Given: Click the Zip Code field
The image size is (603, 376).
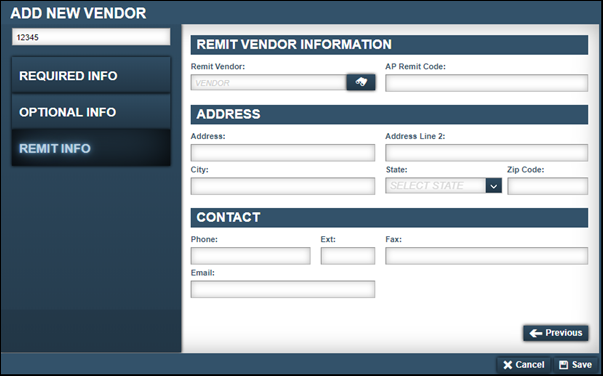Looking at the screenshot, I should click(548, 186).
